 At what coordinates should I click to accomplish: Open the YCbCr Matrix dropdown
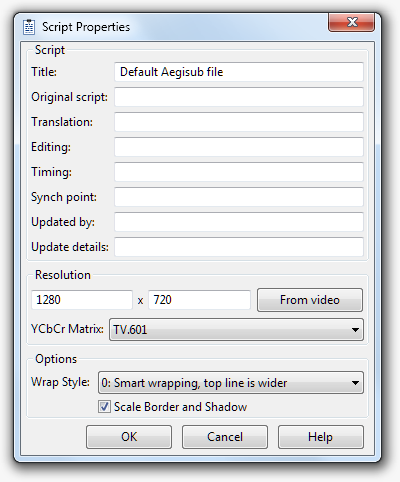236,330
